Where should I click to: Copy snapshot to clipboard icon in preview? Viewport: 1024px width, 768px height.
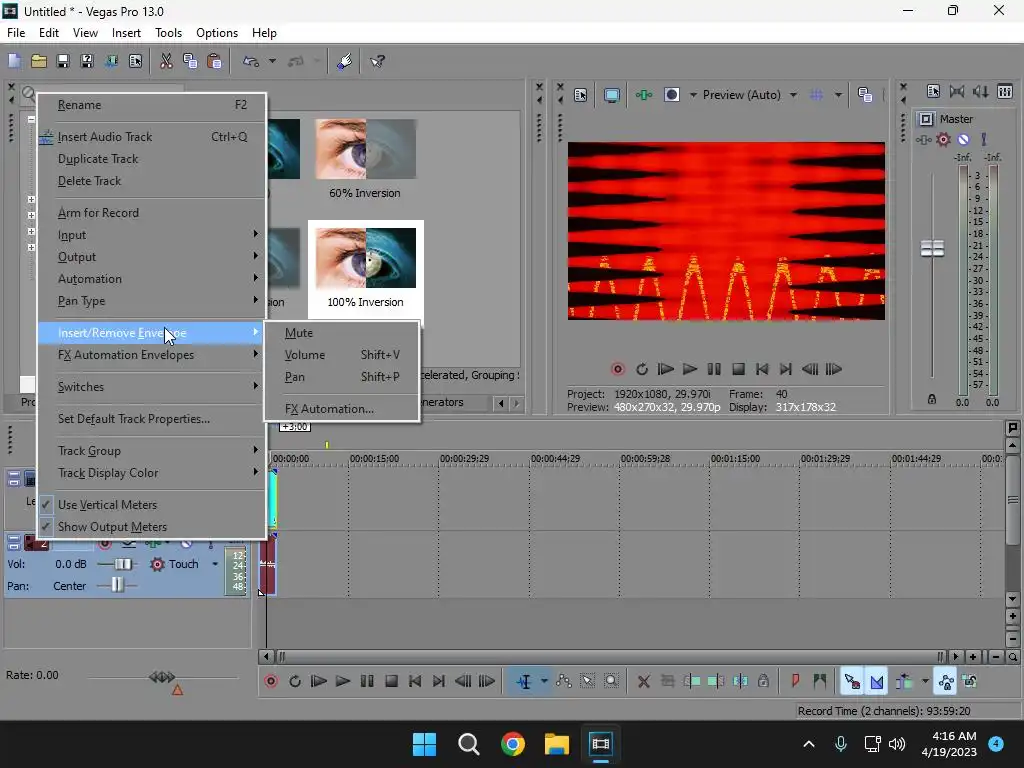click(865, 95)
